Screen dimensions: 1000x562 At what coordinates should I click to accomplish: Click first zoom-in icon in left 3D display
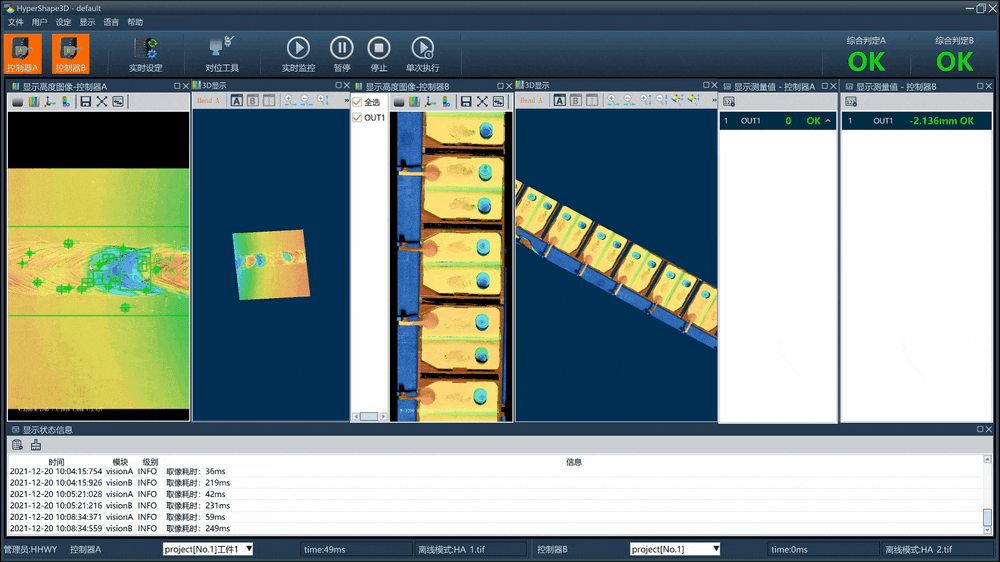pyautogui.click(x=290, y=100)
